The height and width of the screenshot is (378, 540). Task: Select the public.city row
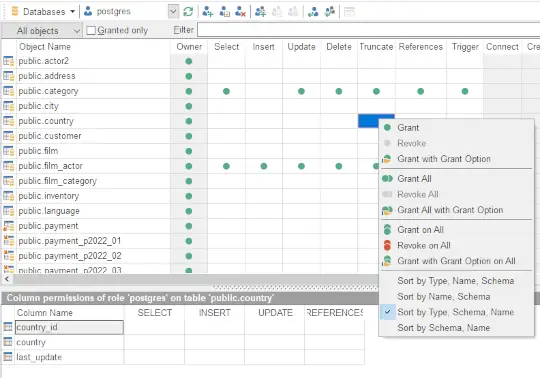coord(39,106)
